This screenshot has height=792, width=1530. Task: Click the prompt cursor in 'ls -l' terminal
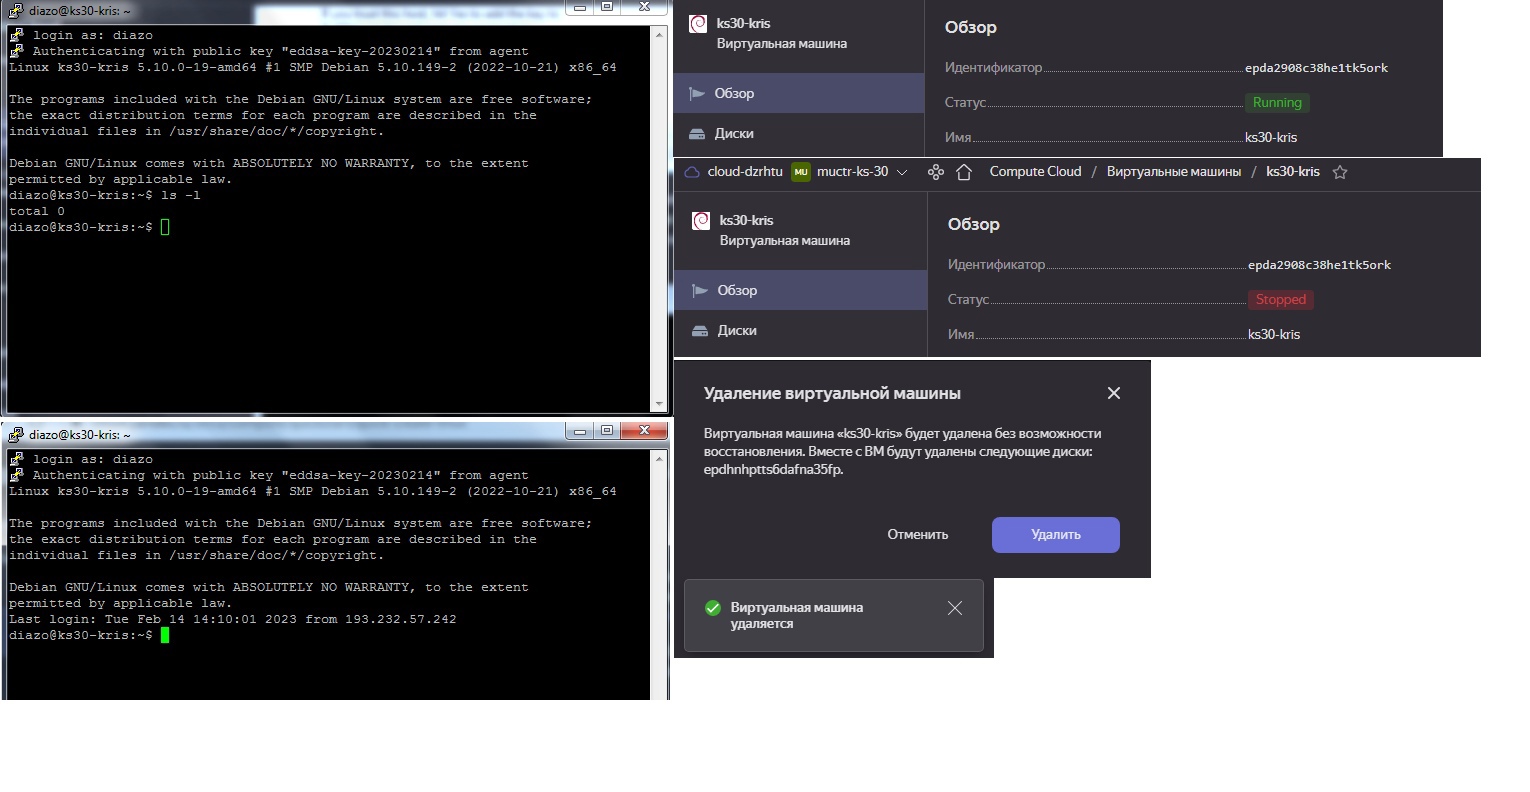pyautogui.click(x=165, y=228)
